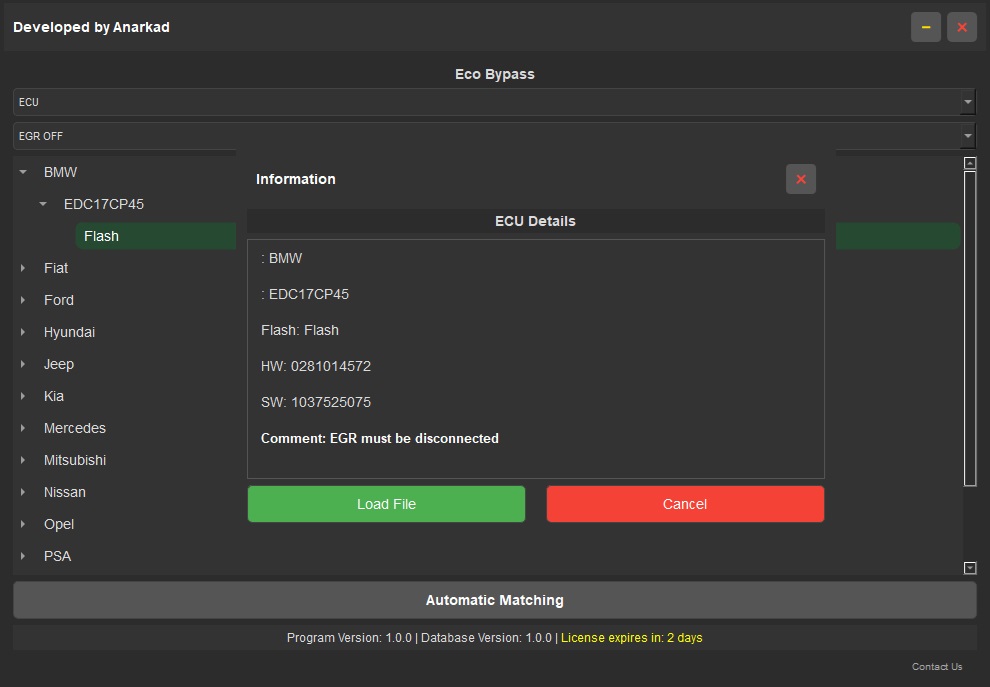Click the 'Eco Bypass' title text

(494, 74)
